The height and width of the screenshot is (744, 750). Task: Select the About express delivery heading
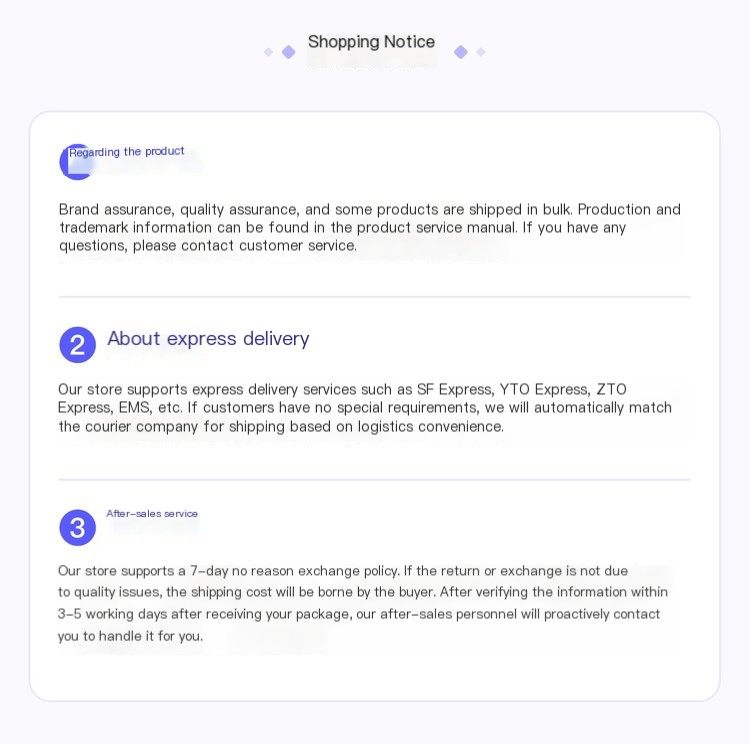208,338
